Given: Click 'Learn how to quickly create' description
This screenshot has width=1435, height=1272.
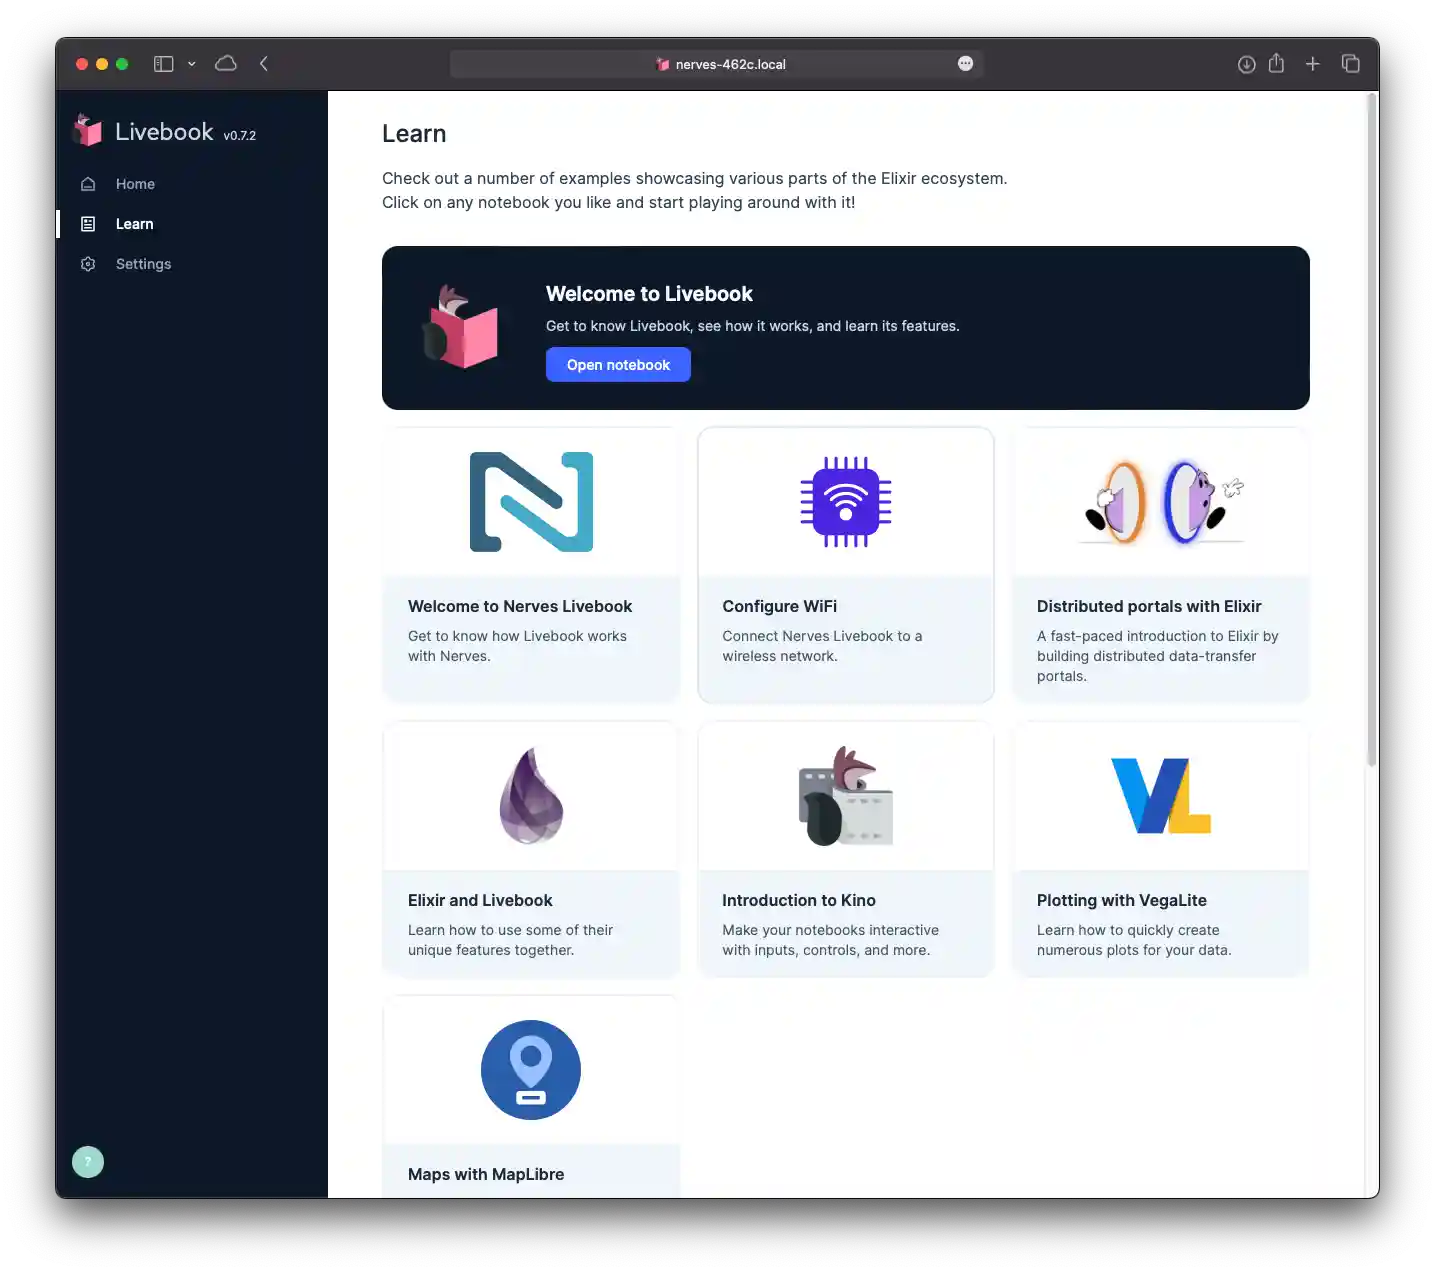Looking at the screenshot, I should point(1134,940).
